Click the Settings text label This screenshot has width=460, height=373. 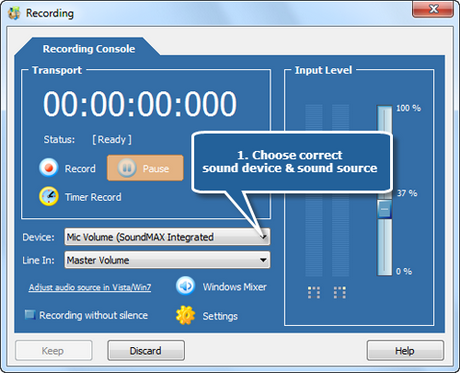[x=220, y=316]
